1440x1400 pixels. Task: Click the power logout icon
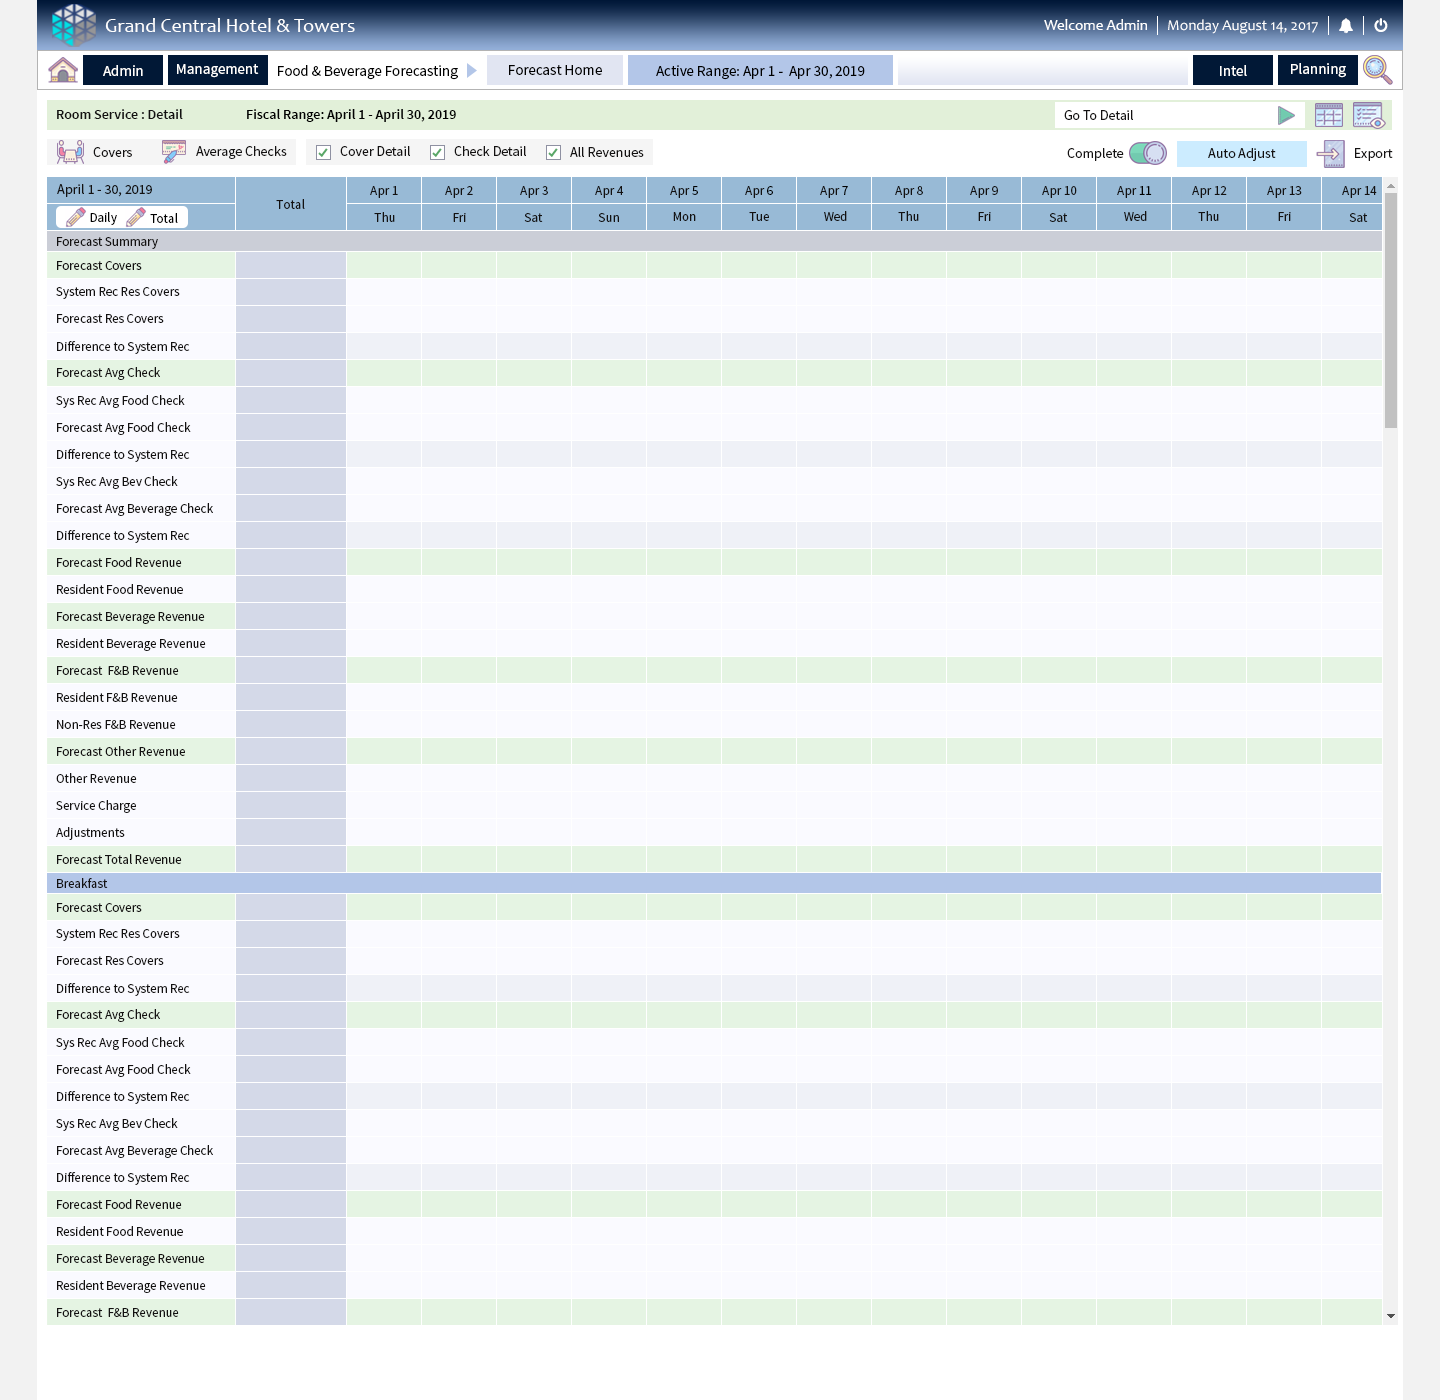tap(1381, 26)
